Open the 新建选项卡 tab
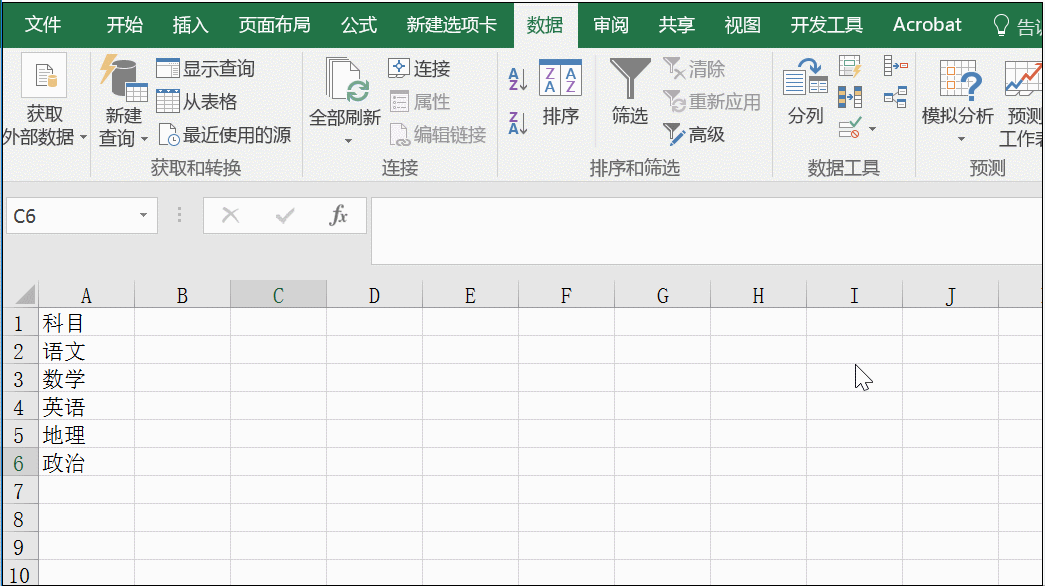 click(452, 25)
